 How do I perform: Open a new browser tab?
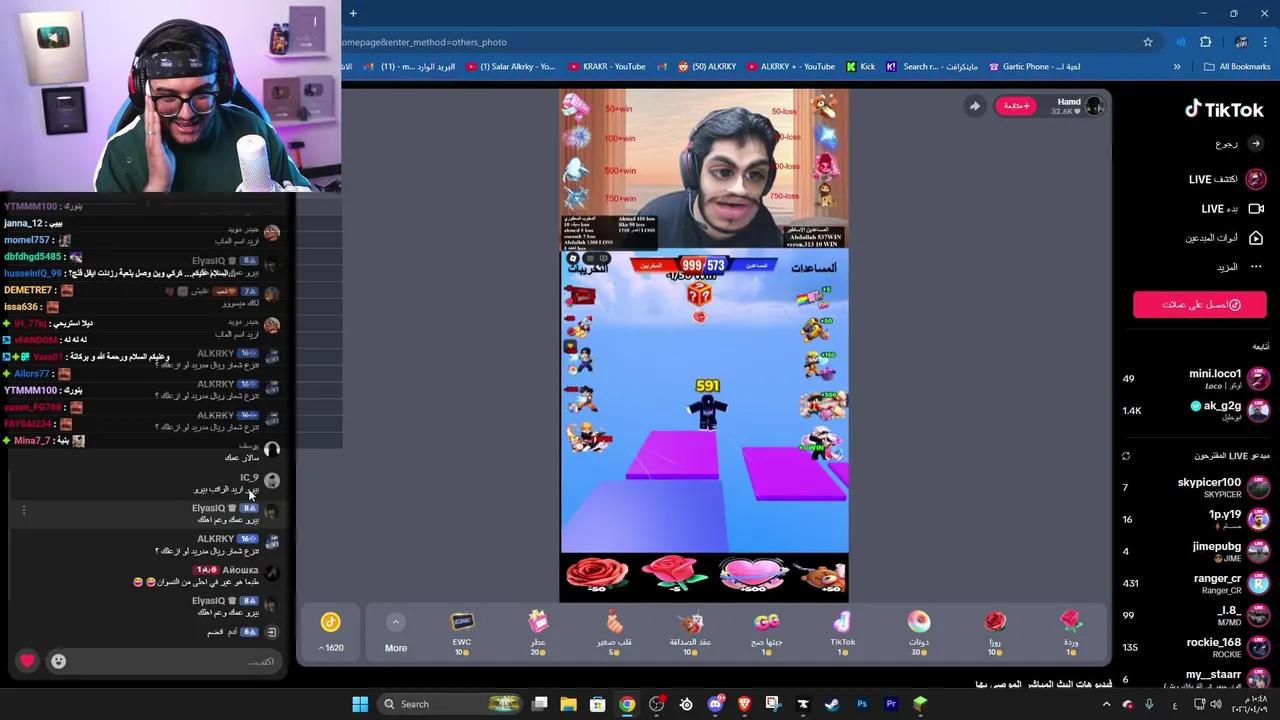(353, 13)
